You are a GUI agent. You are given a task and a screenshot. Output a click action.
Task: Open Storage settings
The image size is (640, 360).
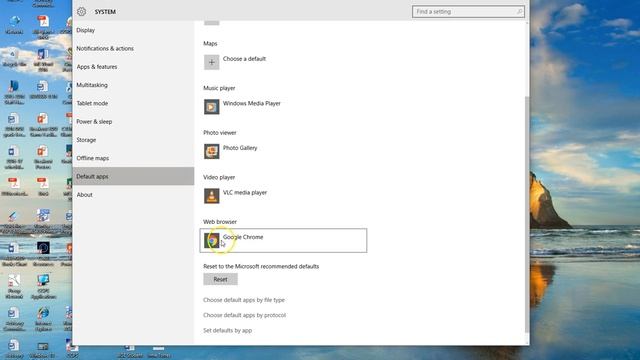pyautogui.click(x=86, y=140)
